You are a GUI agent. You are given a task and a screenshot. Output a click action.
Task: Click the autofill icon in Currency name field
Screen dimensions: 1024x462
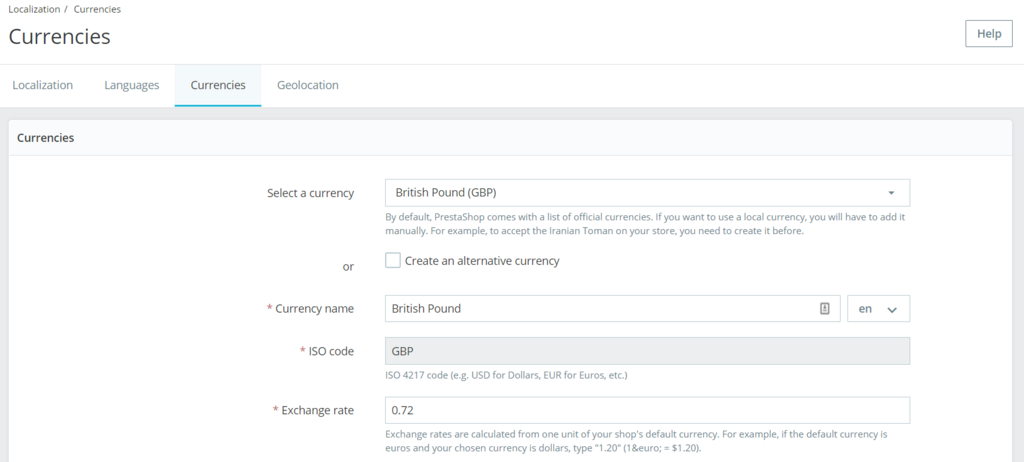[x=825, y=309]
